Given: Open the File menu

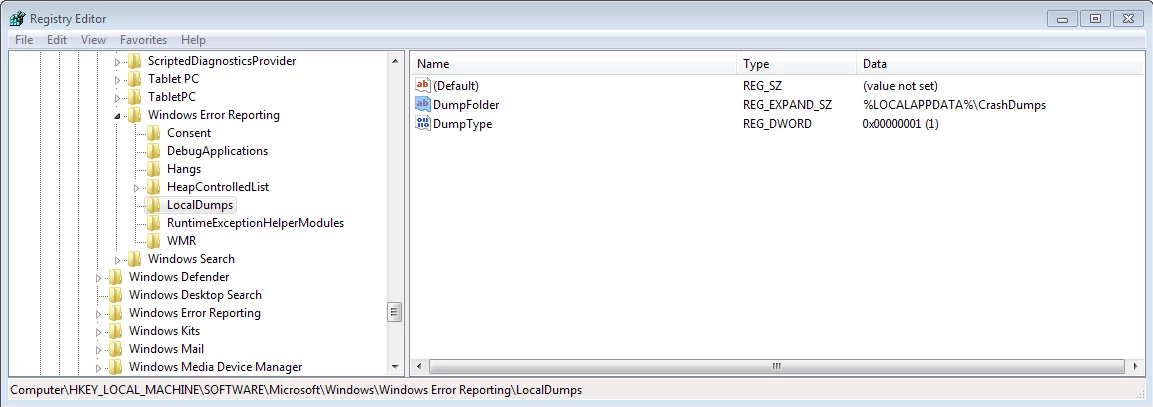Looking at the screenshot, I should (24, 40).
